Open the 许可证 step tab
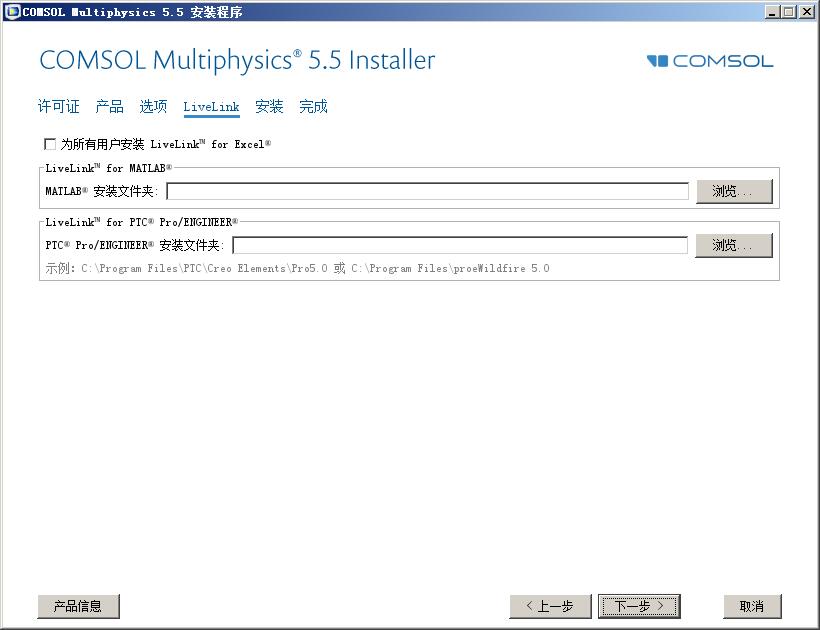820x630 pixels. pyautogui.click(x=59, y=107)
